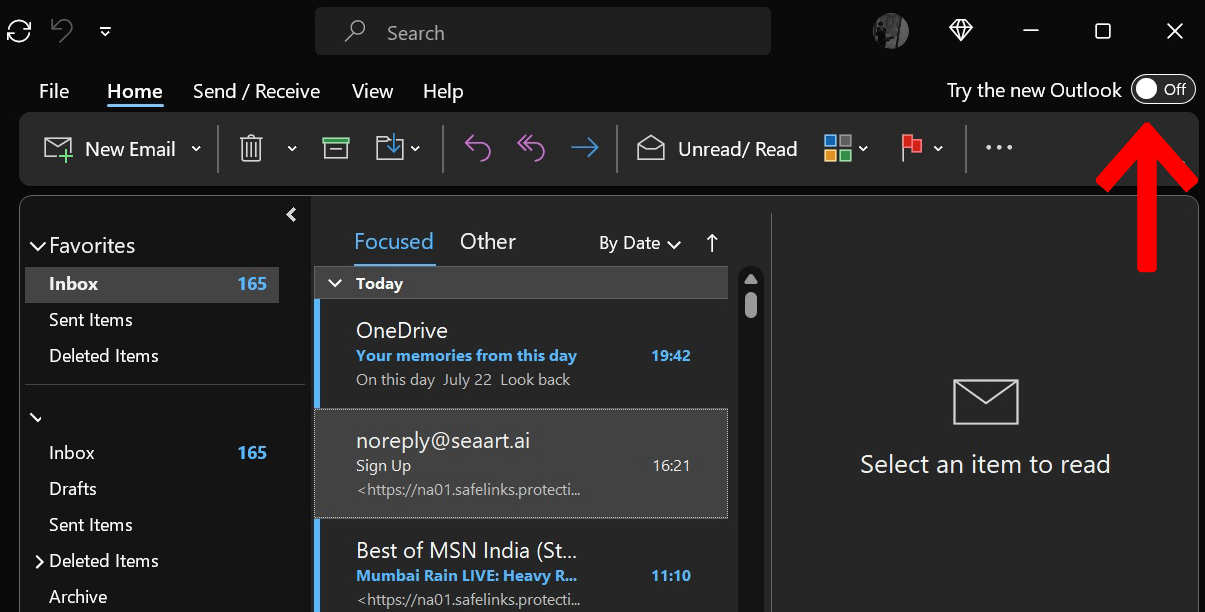Switch to the View tab

pyautogui.click(x=372, y=91)
